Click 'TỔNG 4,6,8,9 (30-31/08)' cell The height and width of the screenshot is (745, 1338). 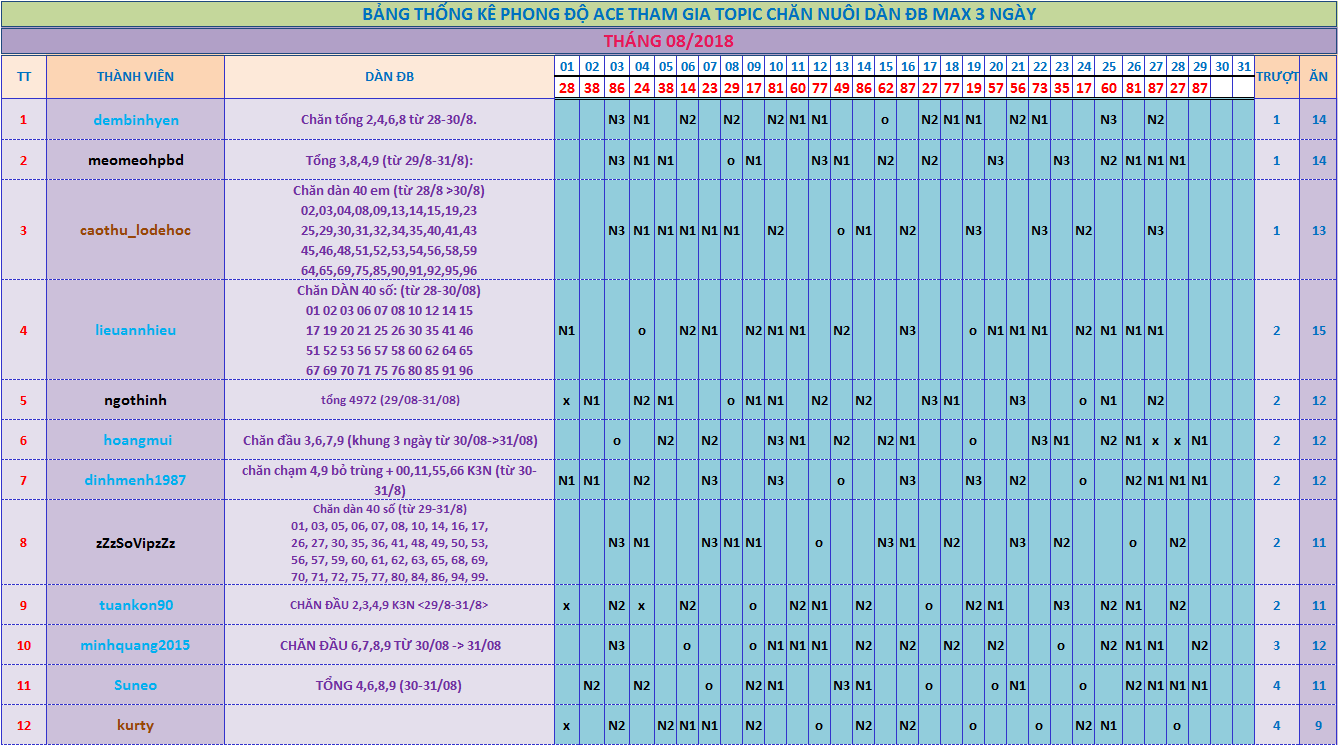(390, 685)
